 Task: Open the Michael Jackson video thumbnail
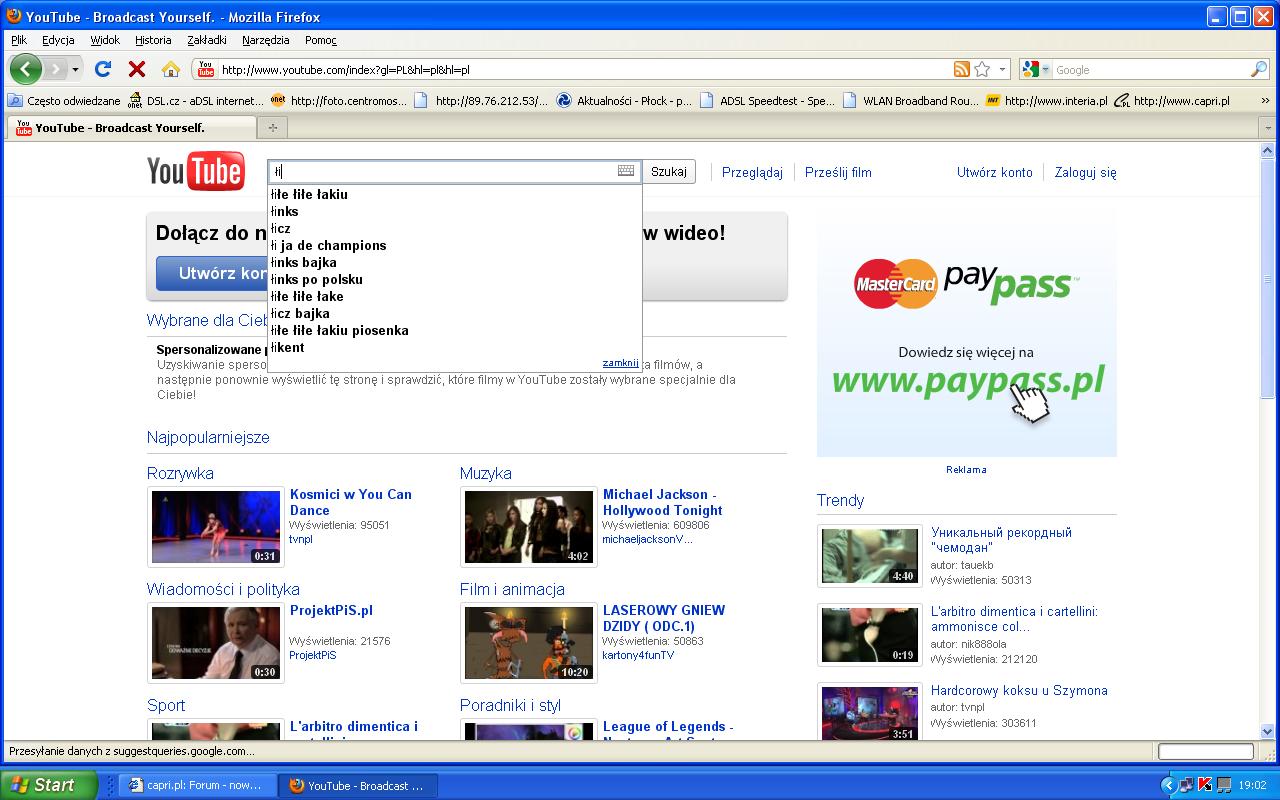click(528, 526)
